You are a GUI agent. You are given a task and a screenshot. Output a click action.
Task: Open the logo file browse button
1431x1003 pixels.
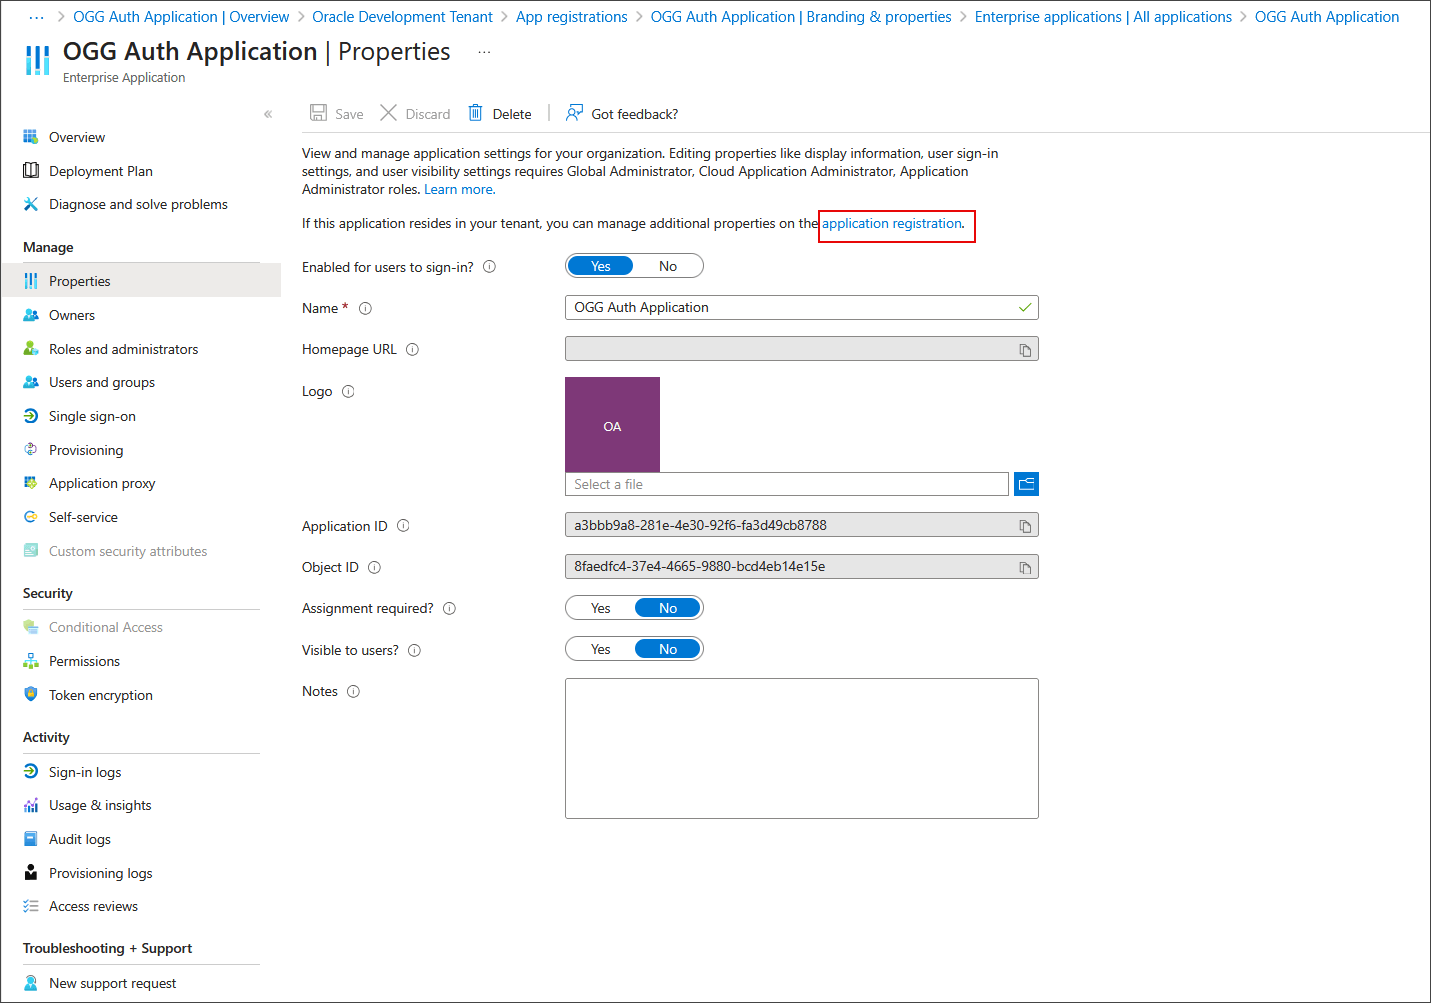(x=1026, y=484)
